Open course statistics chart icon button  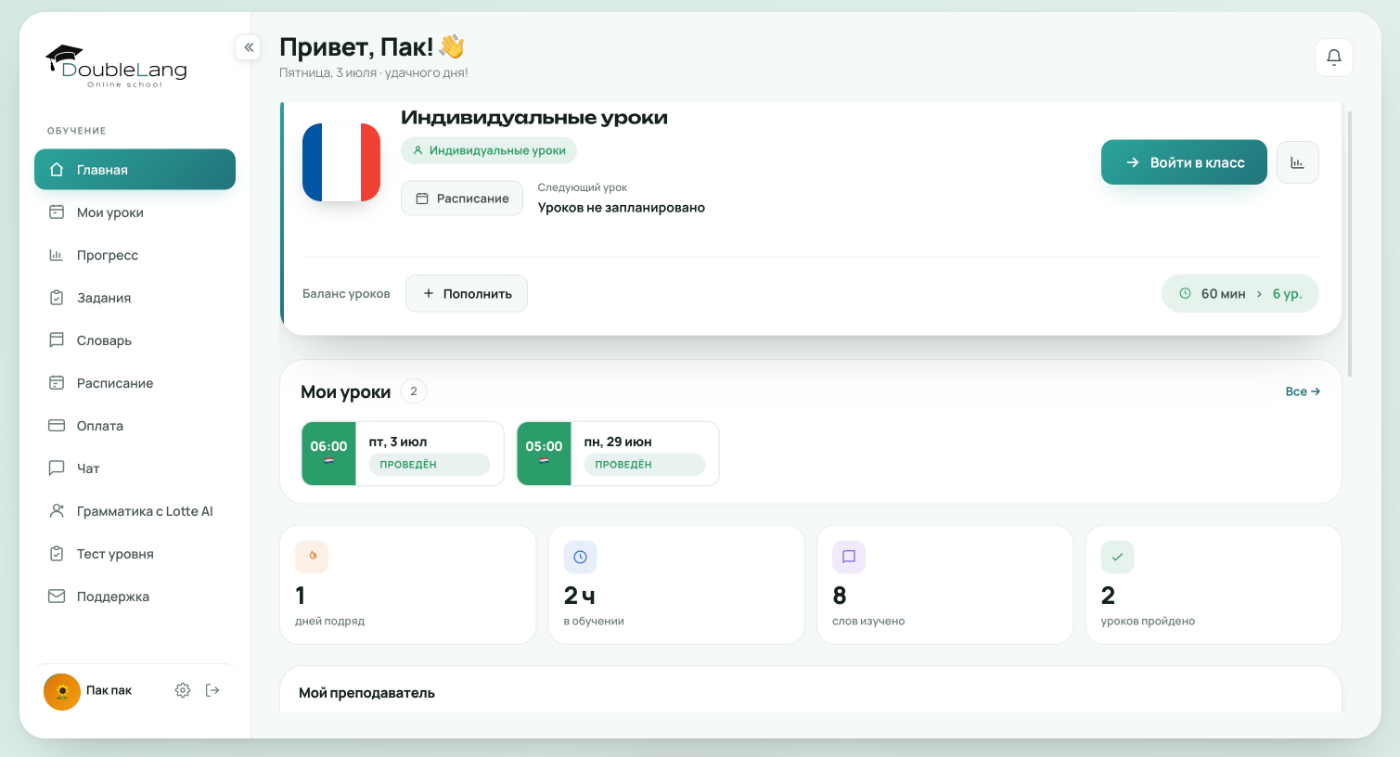coord(1297,162)
